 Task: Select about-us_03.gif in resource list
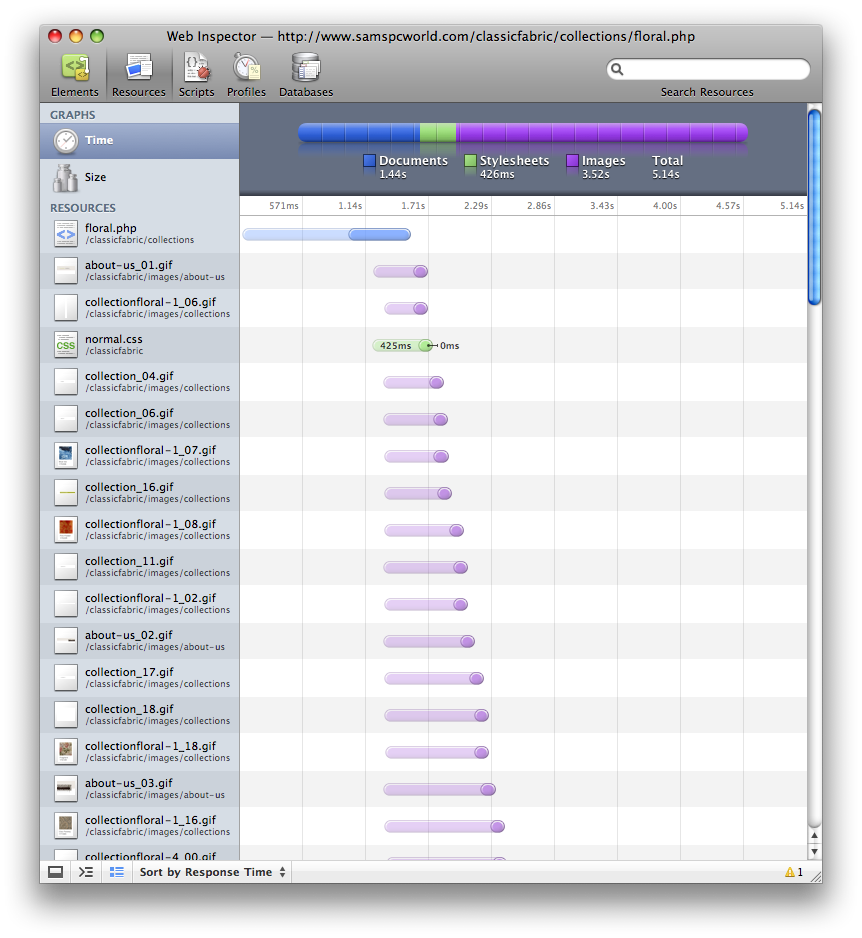point(139,789)
